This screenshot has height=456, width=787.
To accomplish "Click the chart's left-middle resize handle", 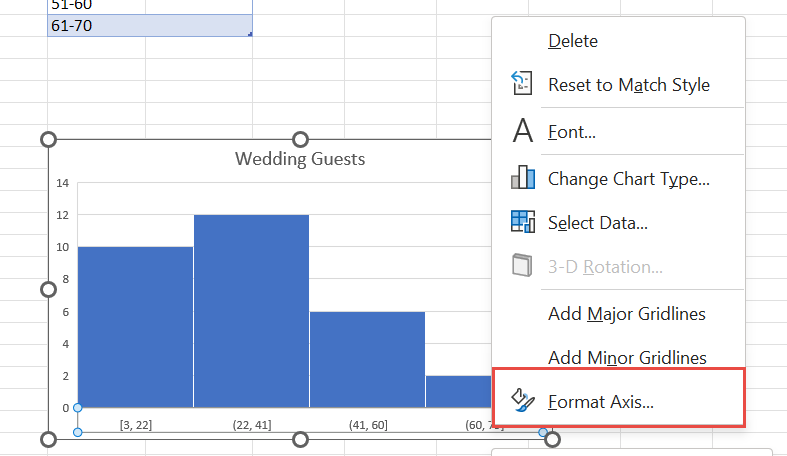I will tap(48, 289).
